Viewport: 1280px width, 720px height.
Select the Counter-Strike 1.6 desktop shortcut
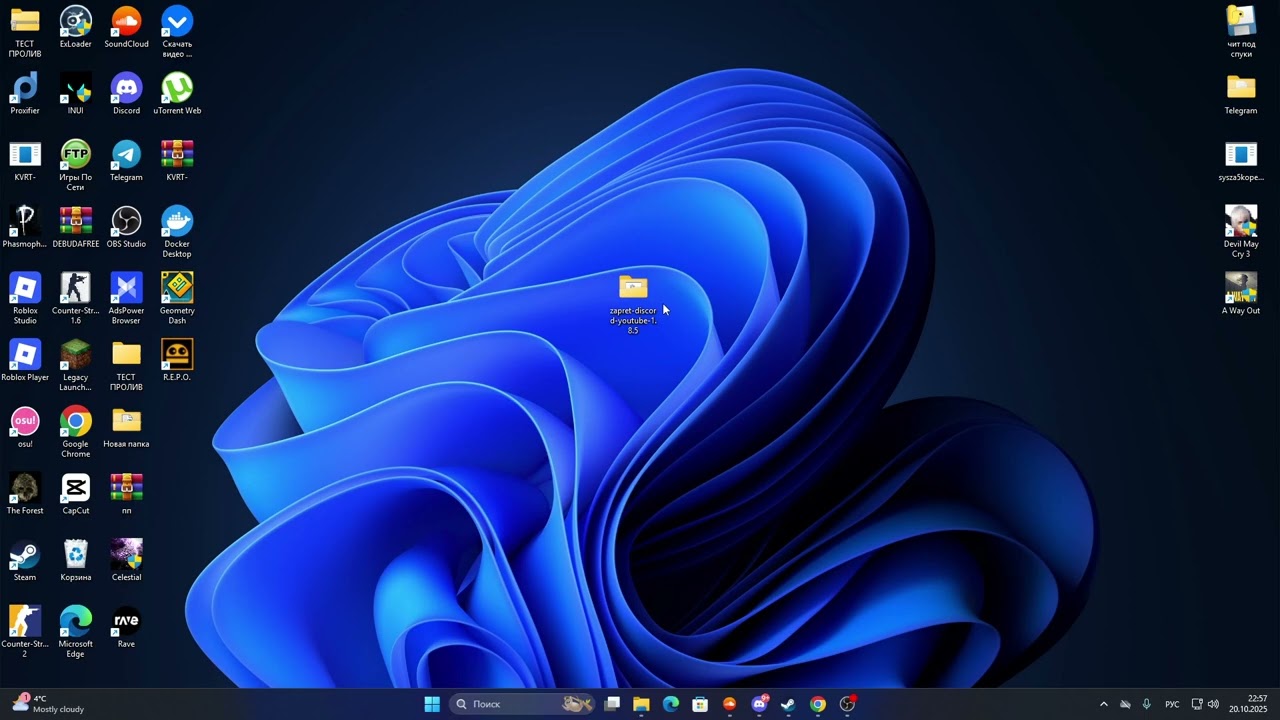(x=76, y=298)
